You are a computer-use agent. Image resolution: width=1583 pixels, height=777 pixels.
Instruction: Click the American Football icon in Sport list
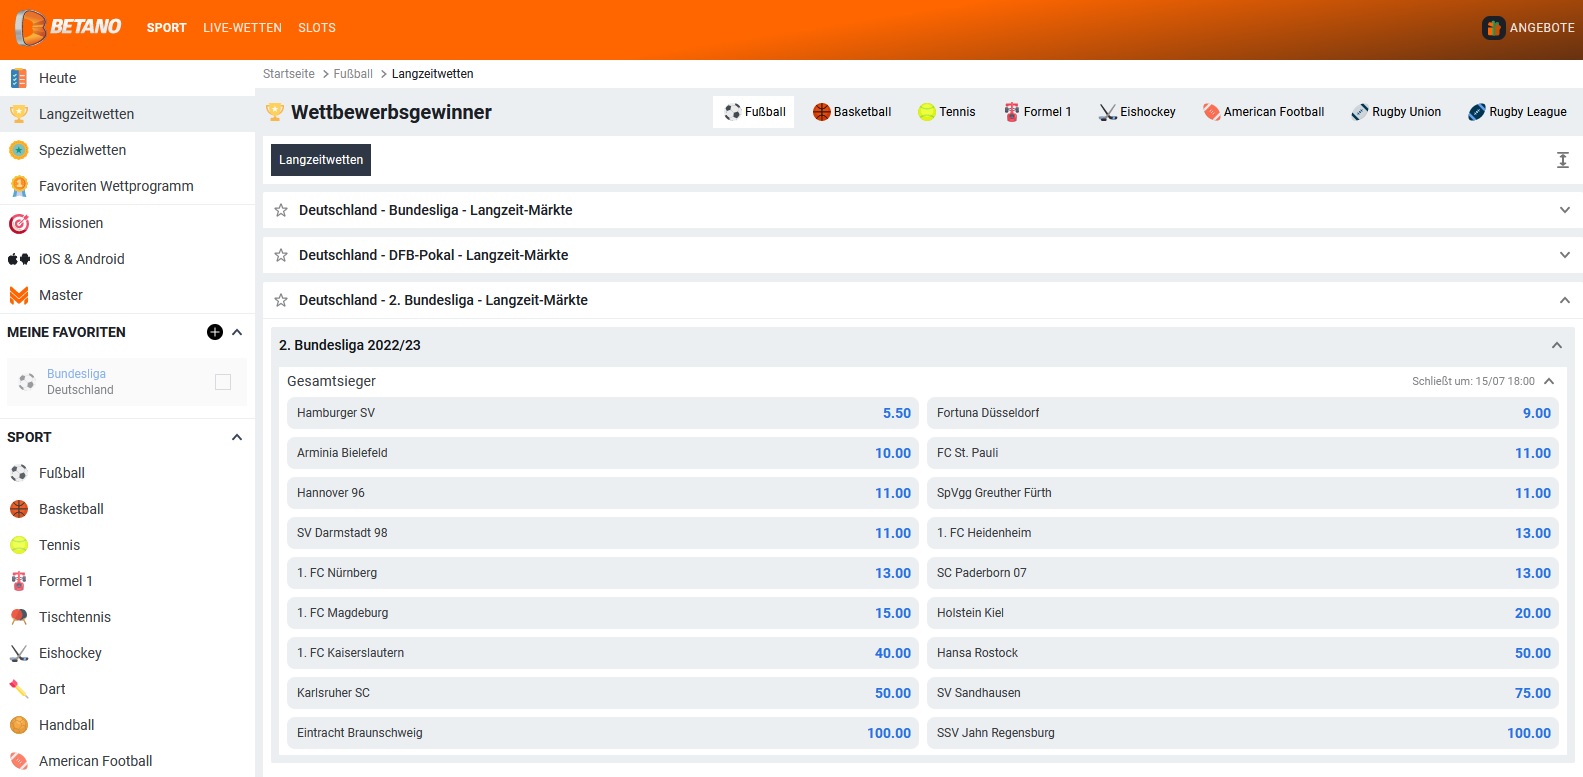tap(19, 761)
